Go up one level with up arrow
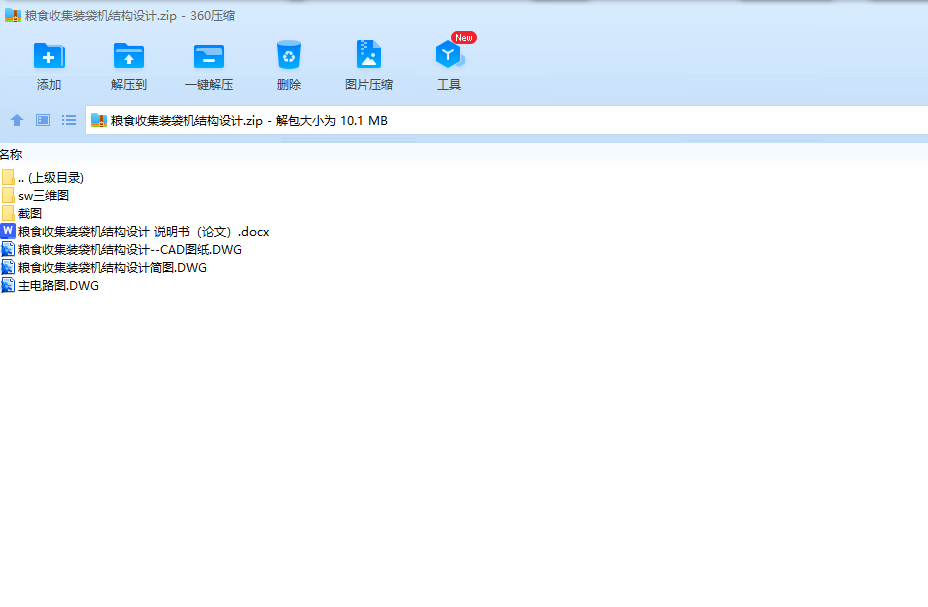The image size is (928, 607). pos(17,120)
